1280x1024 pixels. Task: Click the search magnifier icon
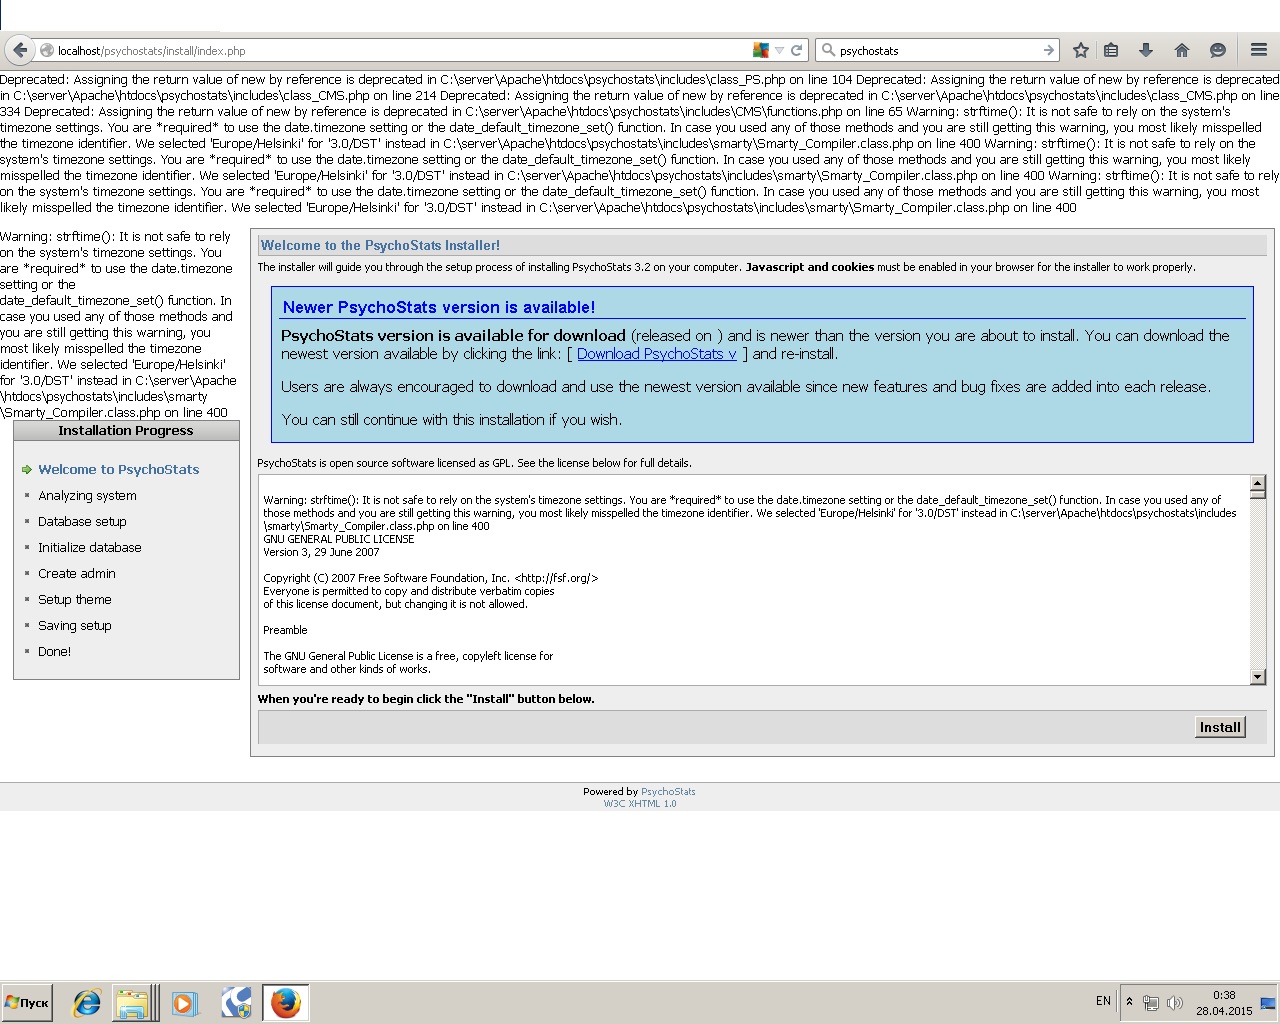coord(828,50)
